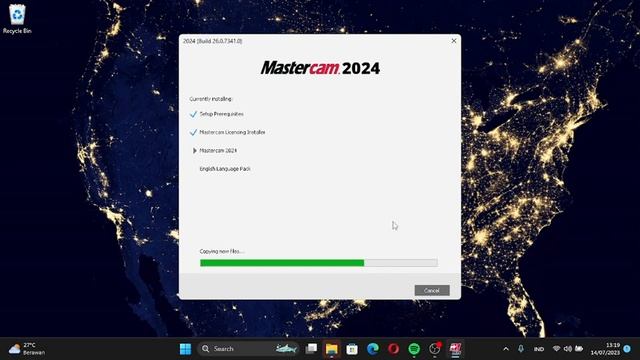Open Microsoft Store from the taskbar
This screenshot has width=640, height=360.
point(352,349)
